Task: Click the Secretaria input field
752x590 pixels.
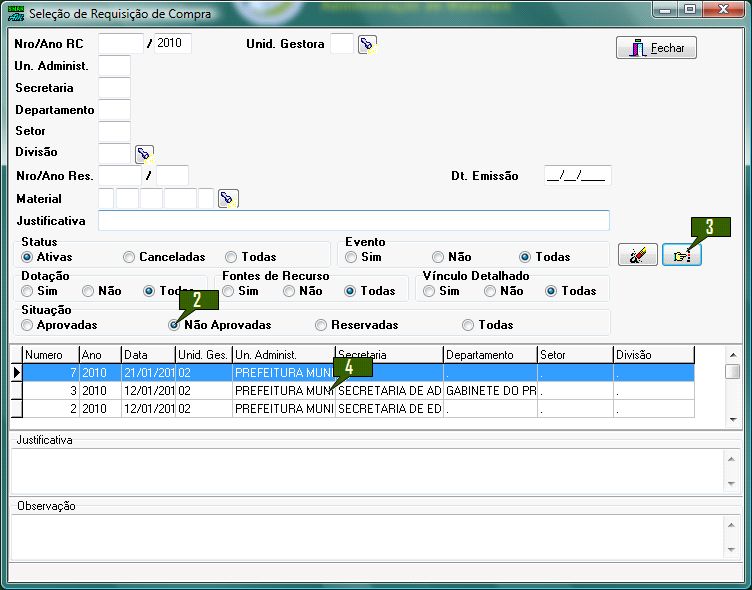Action: (x=114, y=88)
